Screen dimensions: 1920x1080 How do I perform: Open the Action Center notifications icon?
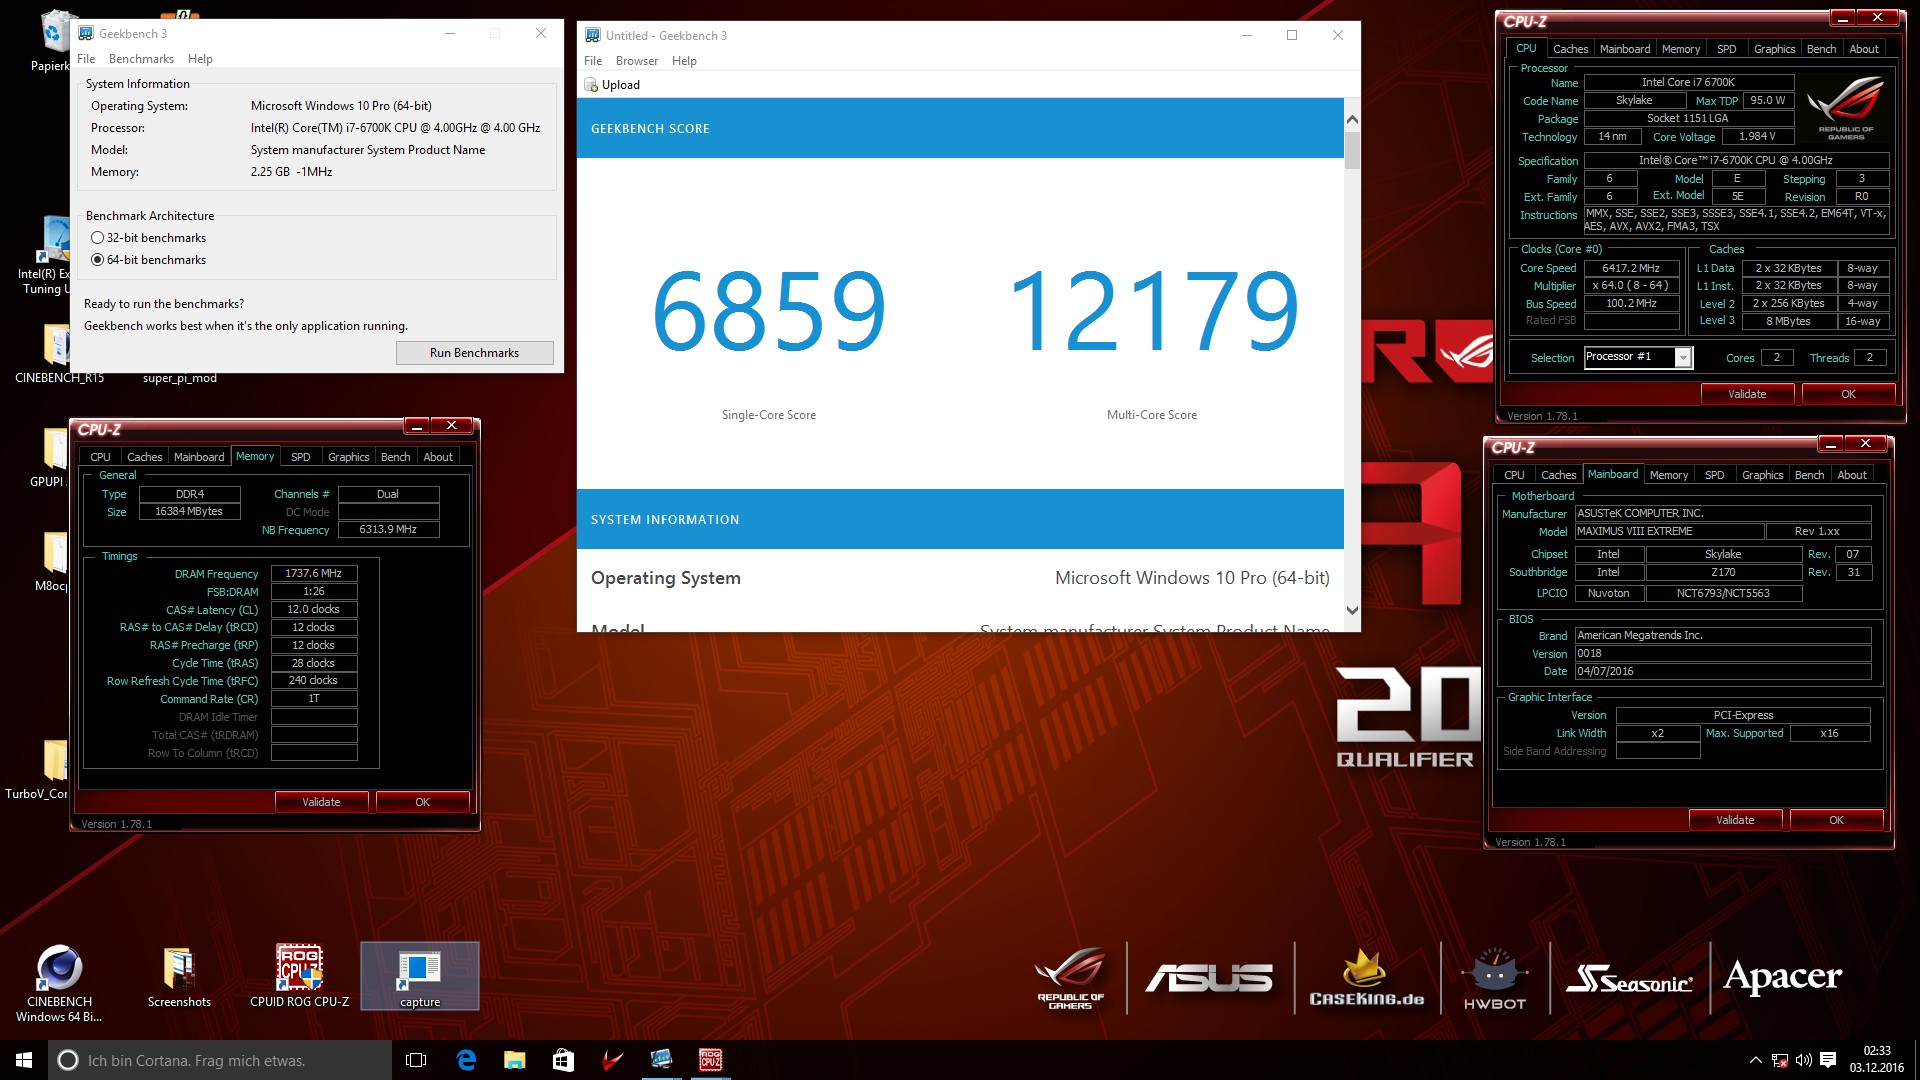point(1828,1060)
